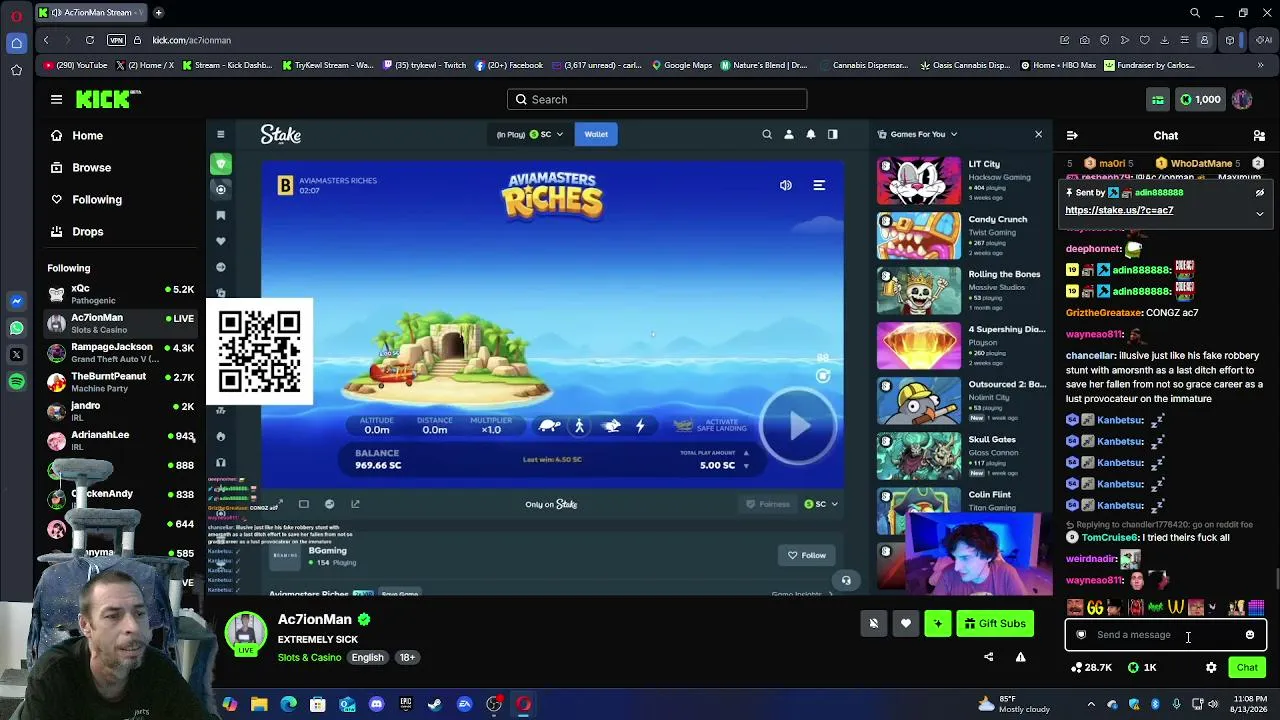Screen dimensions: 1280x720
Task: Switch to the Ac7ionMan Stream browser tab
Action: [91, 13]
